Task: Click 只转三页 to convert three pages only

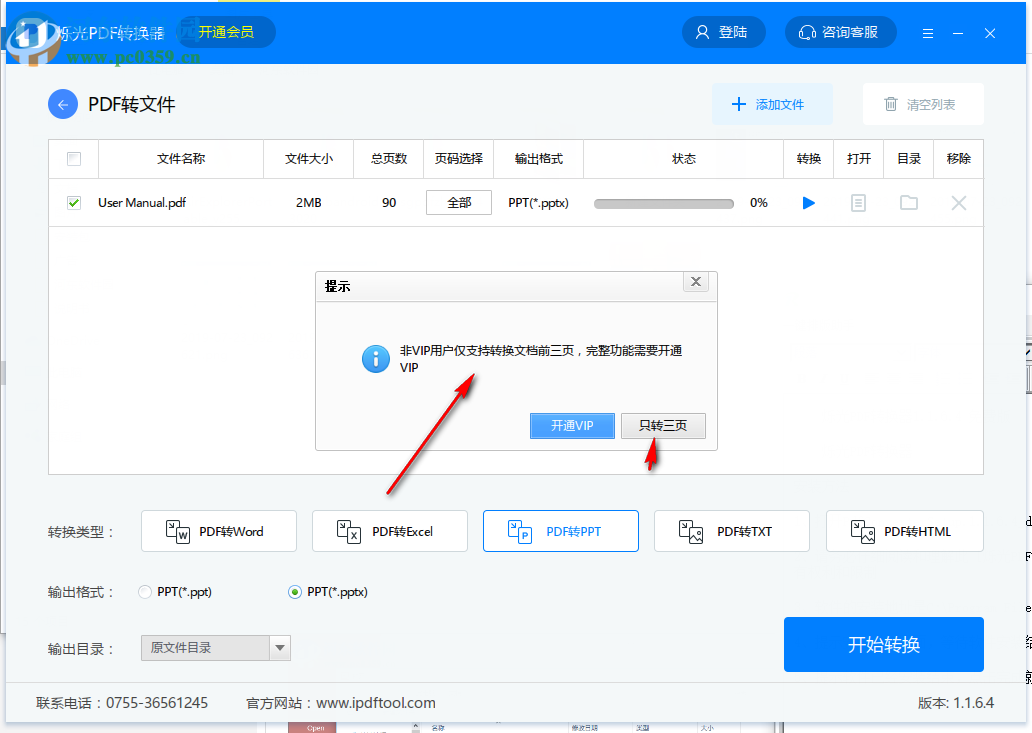Action: (x=663, y=425)
